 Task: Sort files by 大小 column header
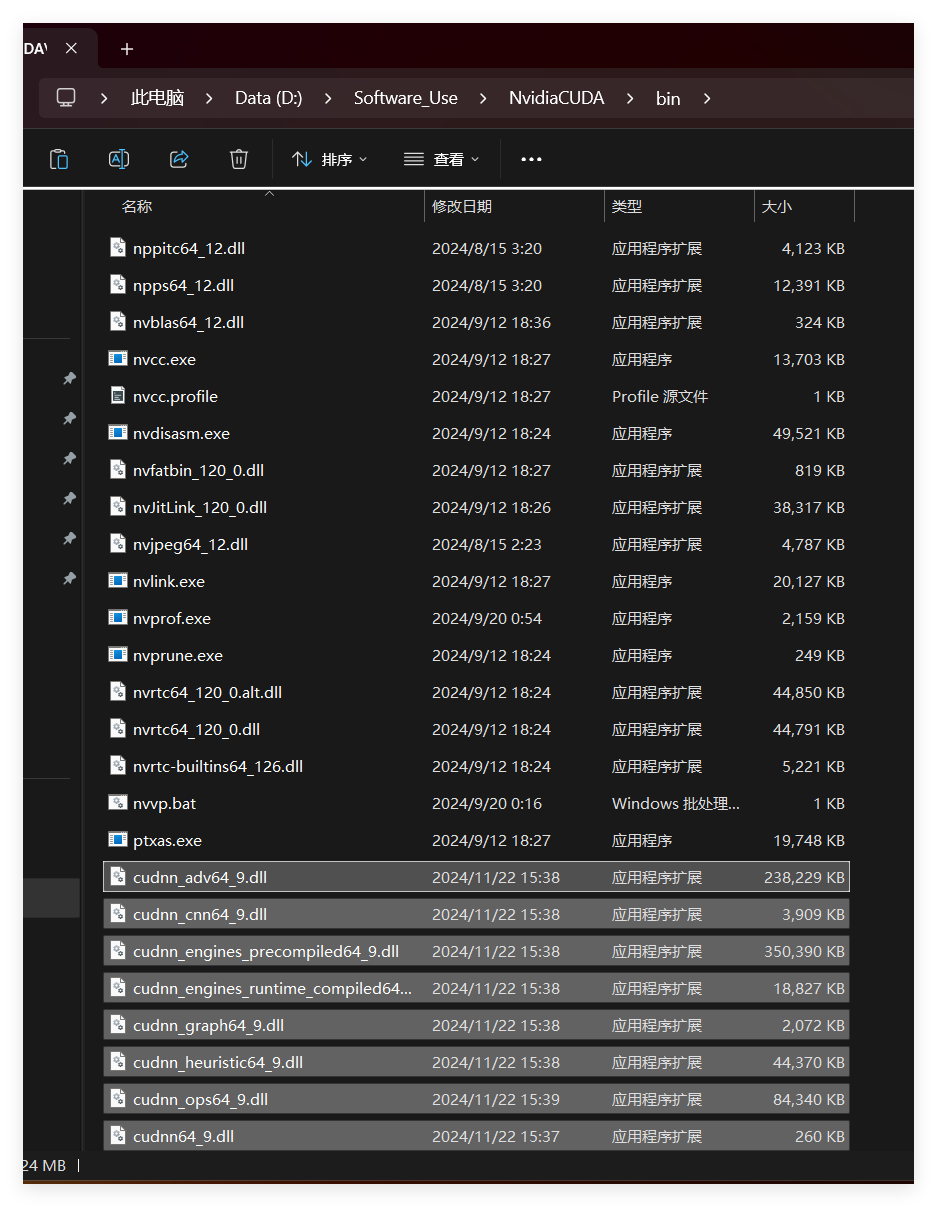coord(777,206)
